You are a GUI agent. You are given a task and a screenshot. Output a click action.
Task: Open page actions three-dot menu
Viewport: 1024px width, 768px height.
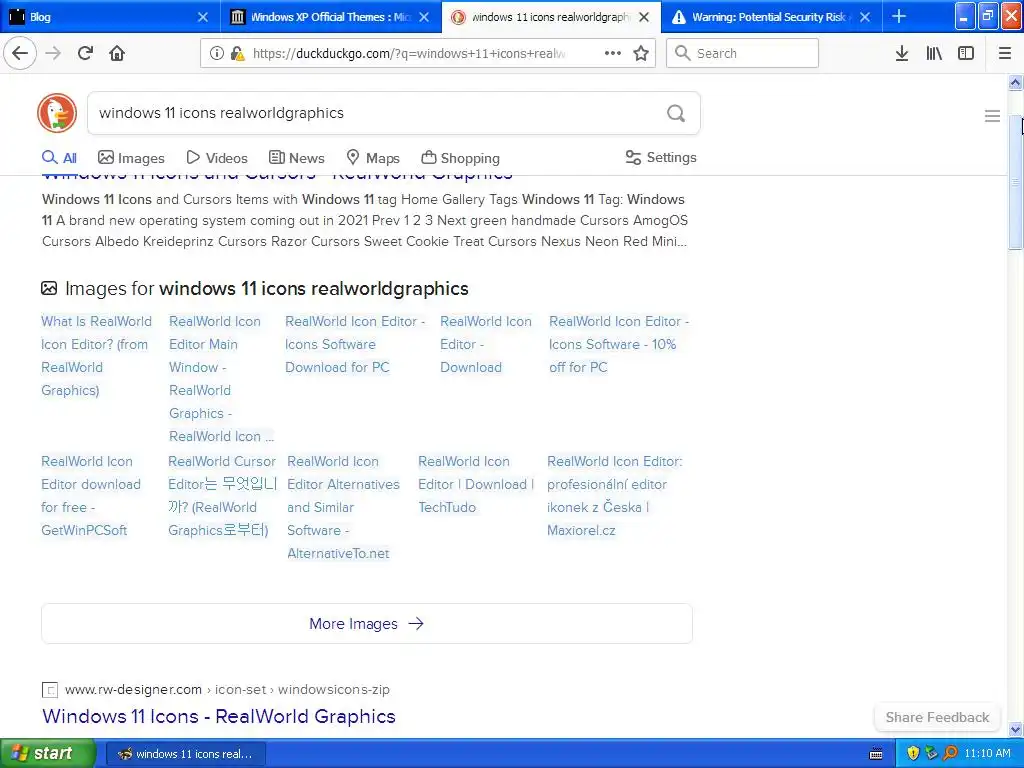coord(613,53)
